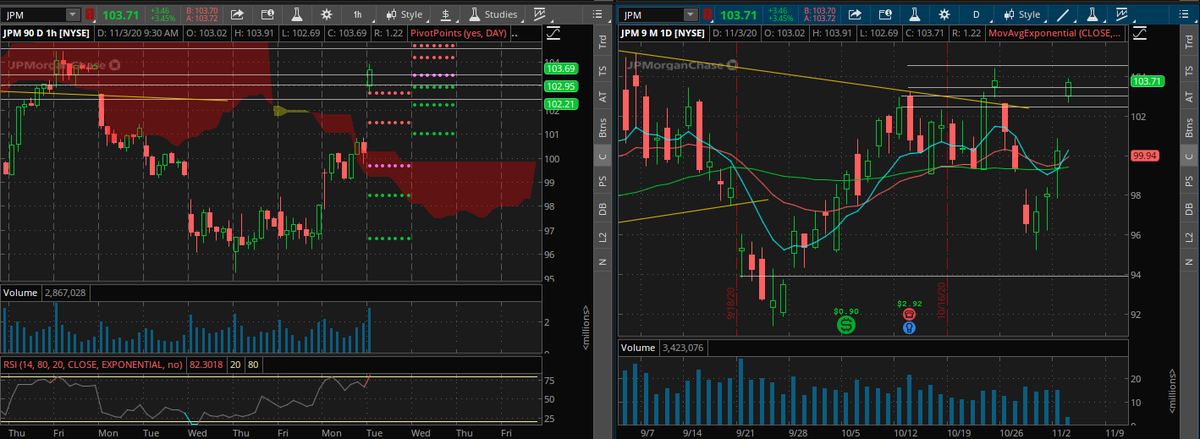Screen dimensions: 1200x439
Task: Open the list menu icon in right chart
Action: pos(1183,15)
